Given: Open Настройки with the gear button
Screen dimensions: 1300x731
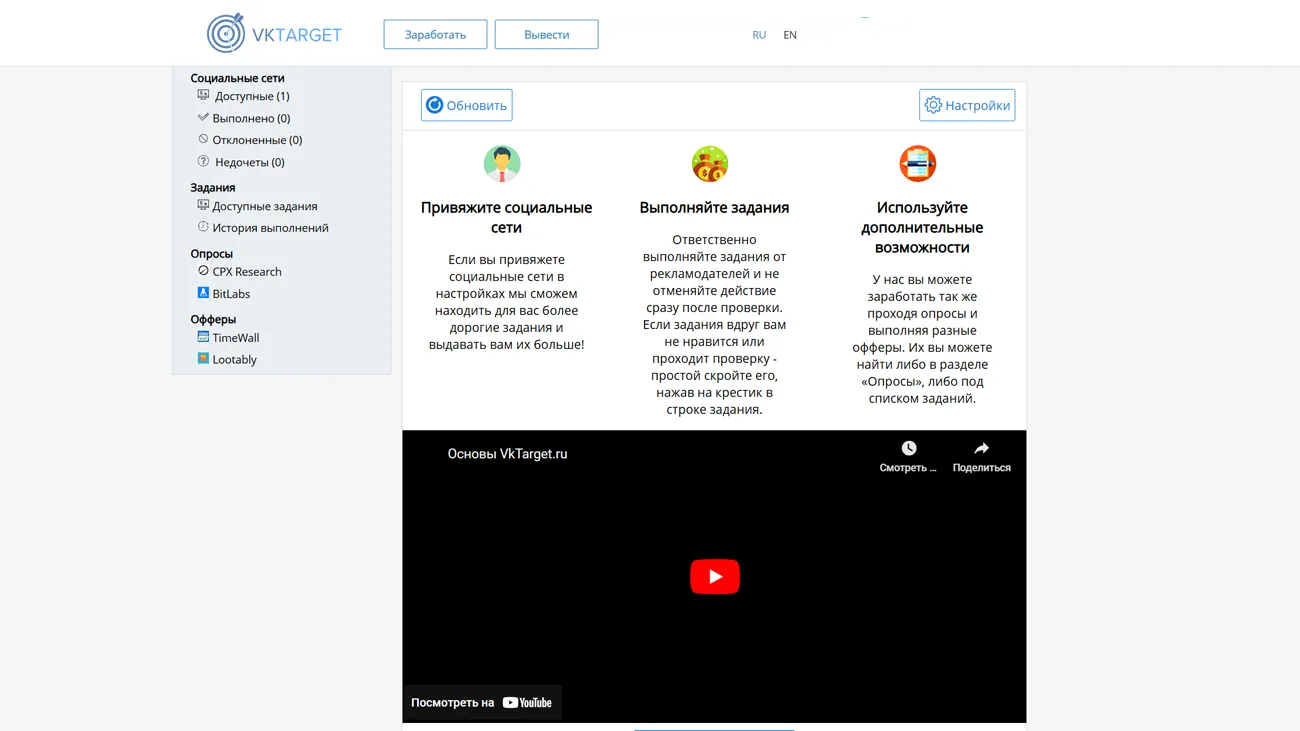Looking at the screenshot, I should coord(967,105).
